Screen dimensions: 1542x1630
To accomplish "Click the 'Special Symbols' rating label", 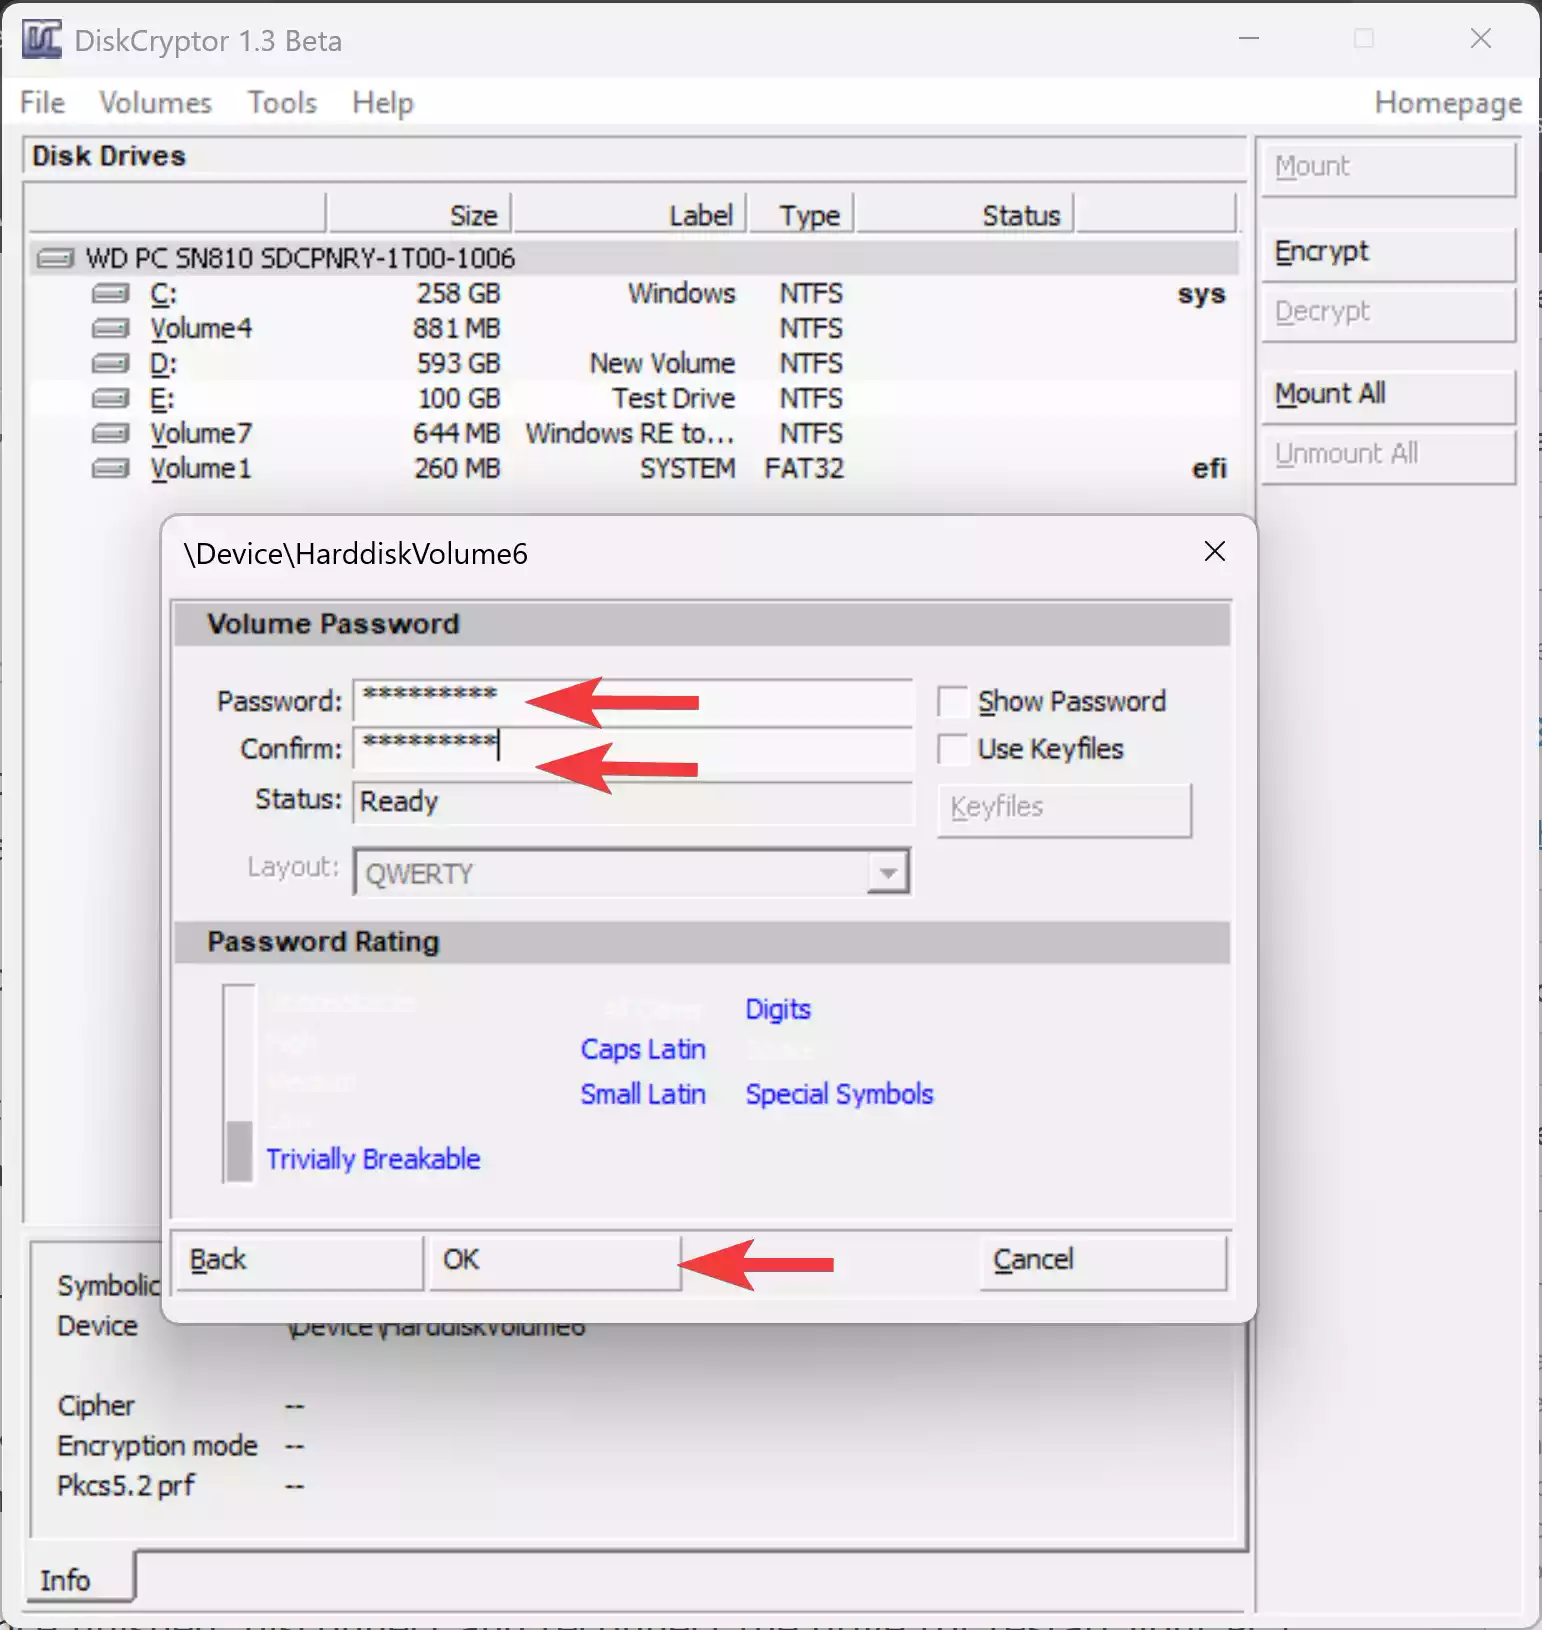I will click(839, 1094).
